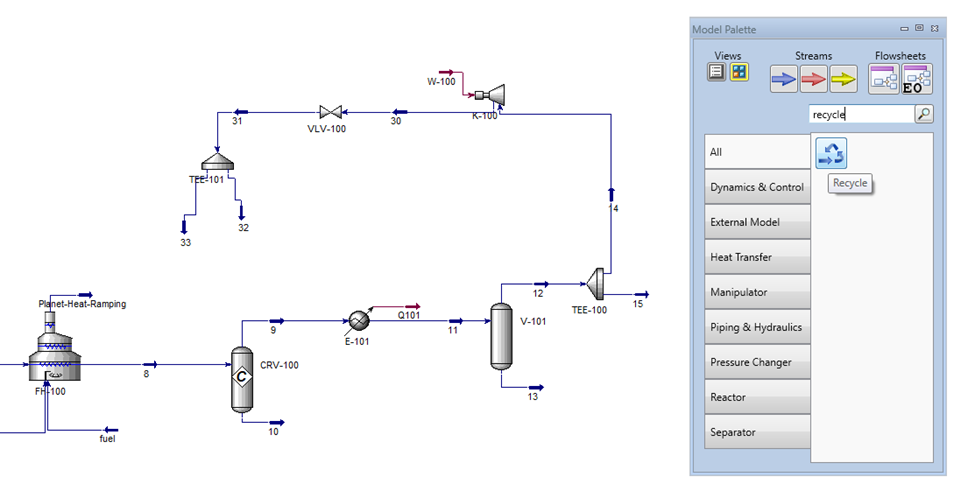Screen dimensions: 975x484
Task: Select stream 11 arrow
Action: tap(456, 321)
